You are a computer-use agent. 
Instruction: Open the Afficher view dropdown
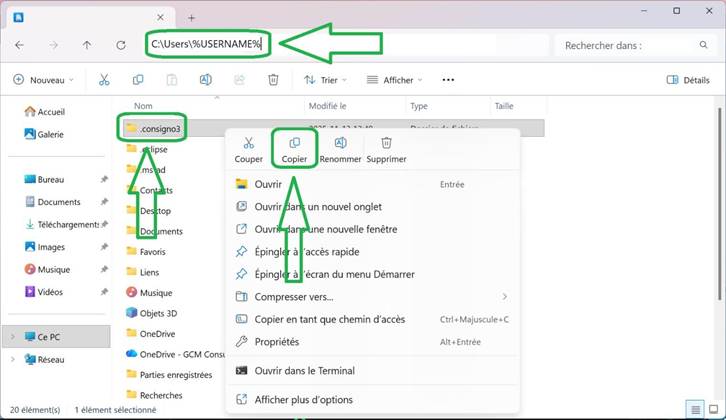coord(394,80)
